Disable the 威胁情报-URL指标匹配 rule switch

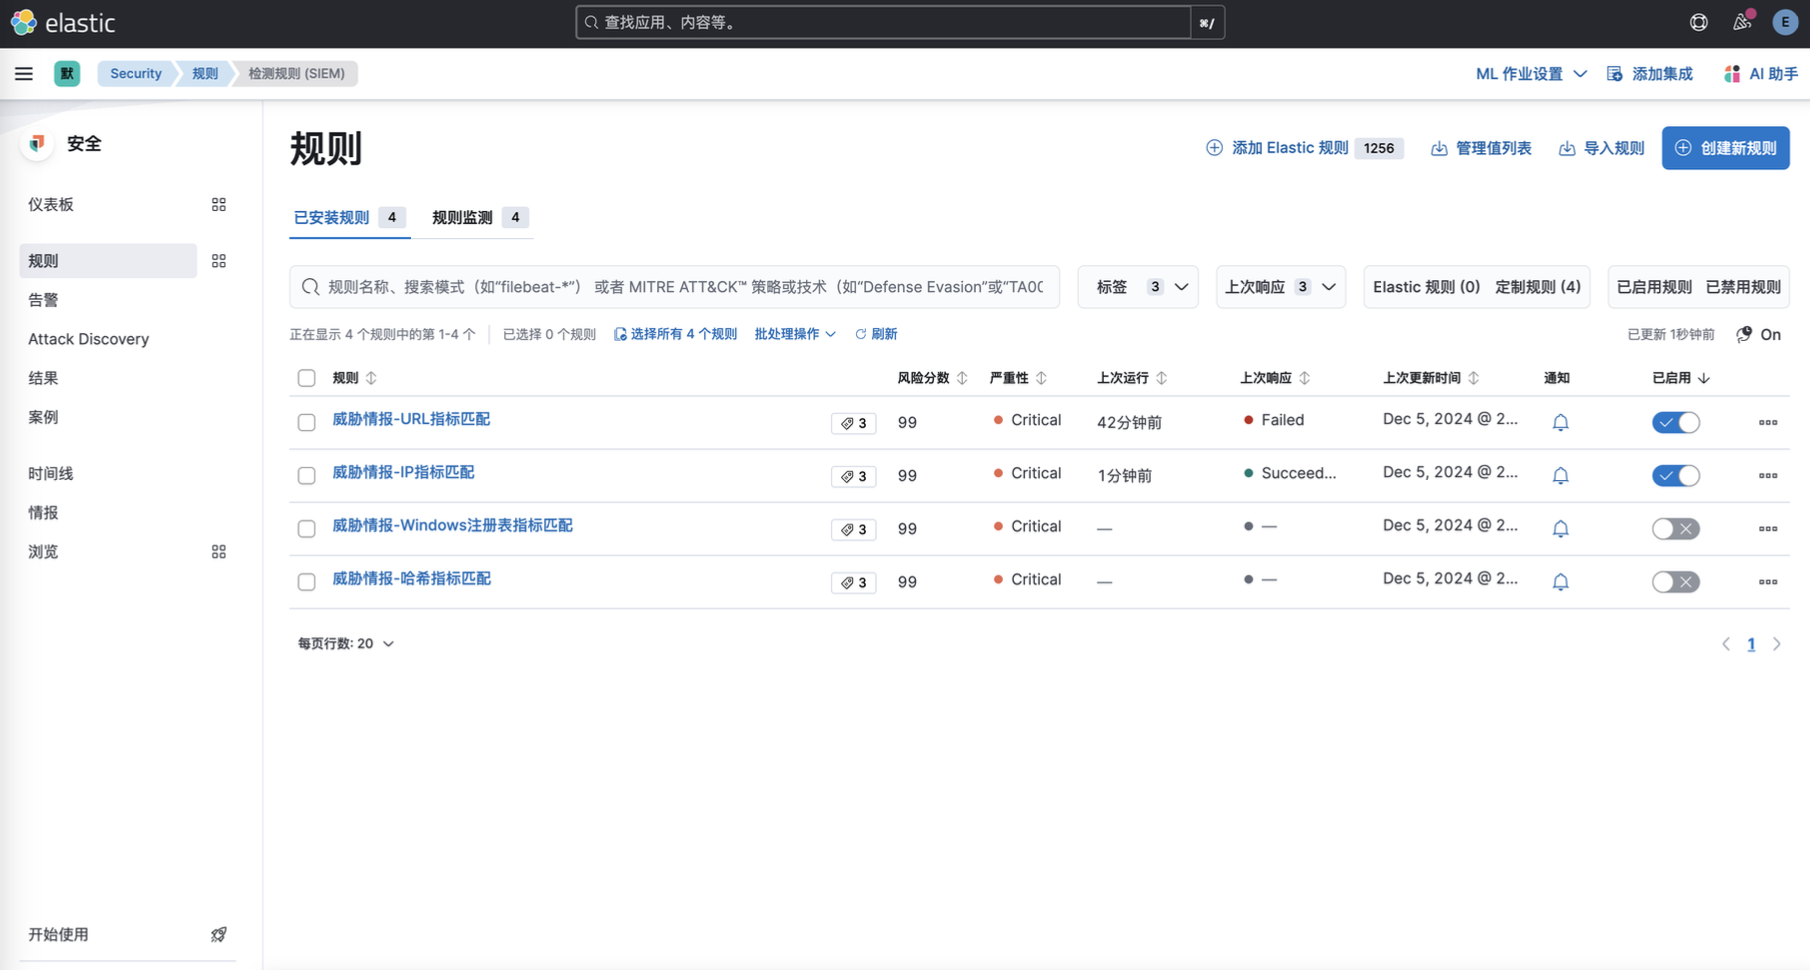[1676, 422]
